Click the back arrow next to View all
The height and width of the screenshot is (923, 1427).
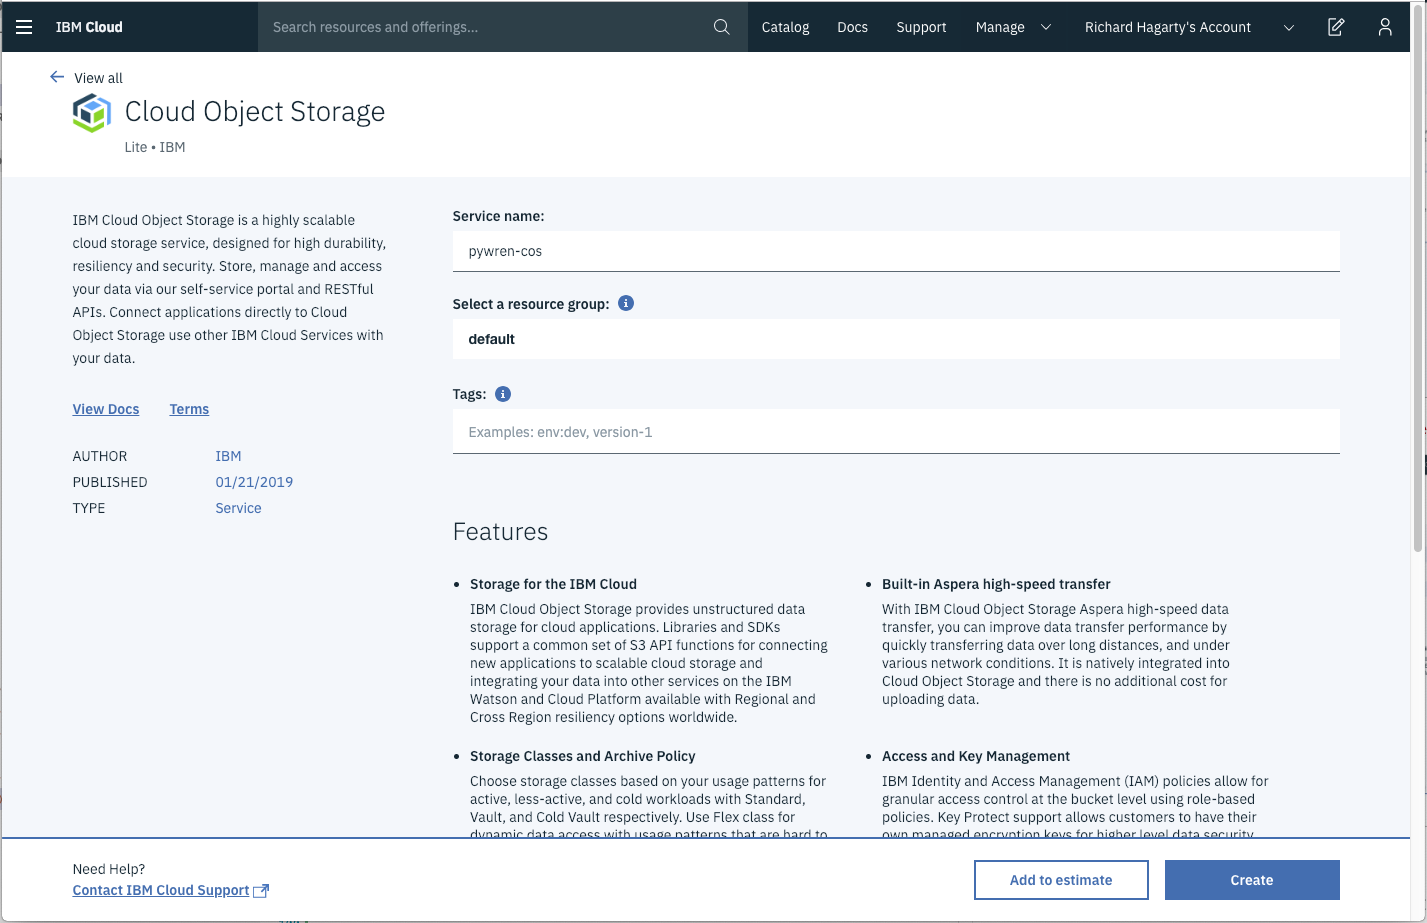coord(57,77)
